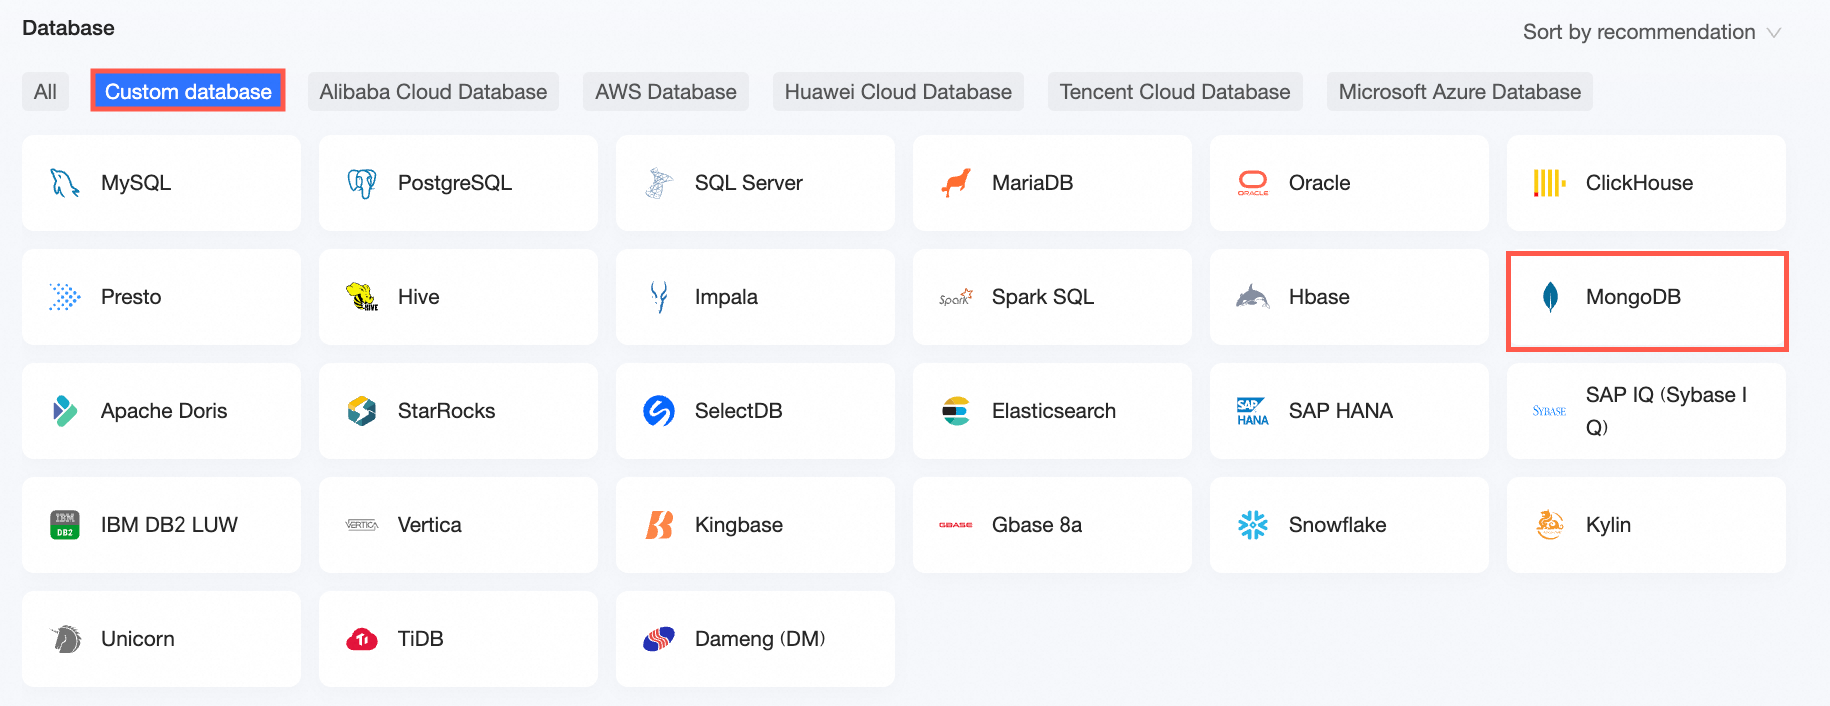Click the StarRocks cube icon

(x=362, y=411)
